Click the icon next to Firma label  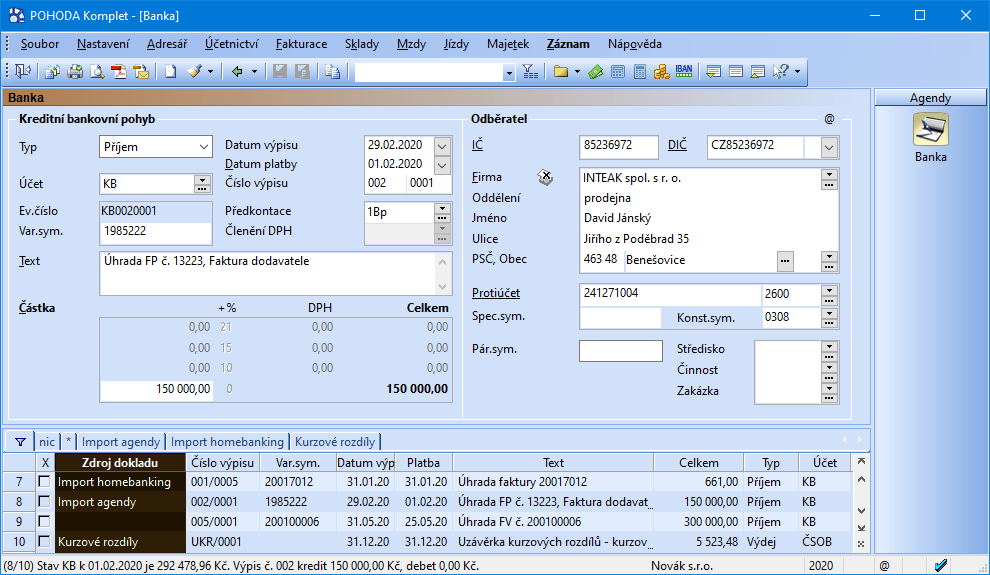point(546,178)
